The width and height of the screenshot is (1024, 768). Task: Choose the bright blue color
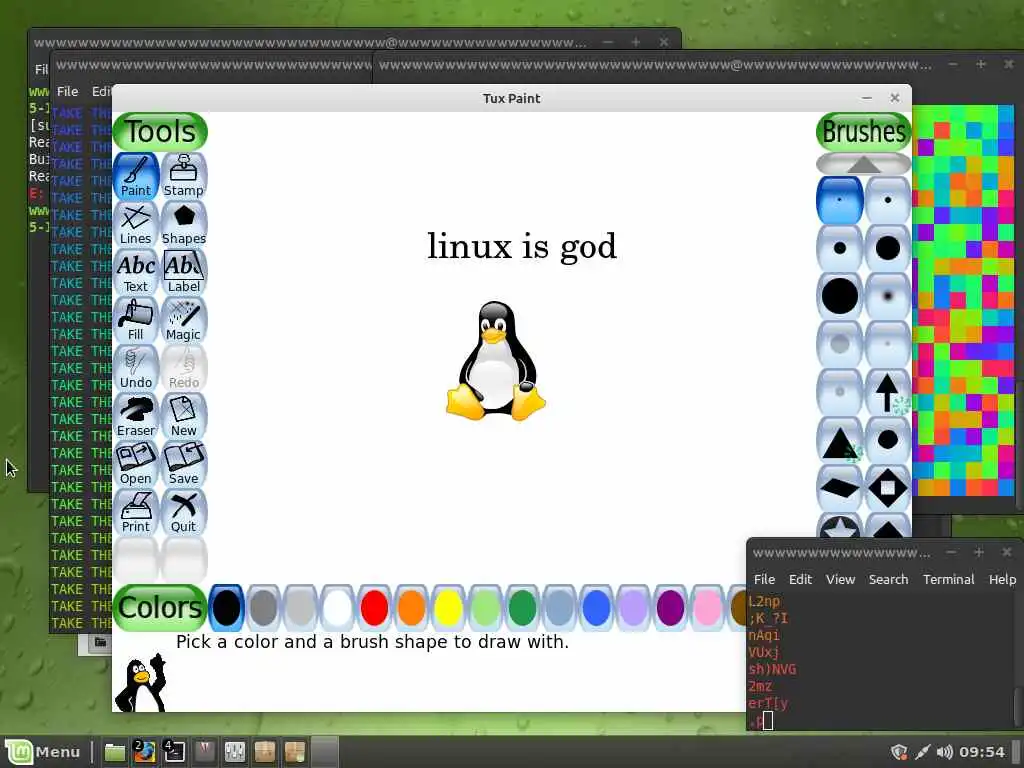pyautogui.click(x=596, y=608)
